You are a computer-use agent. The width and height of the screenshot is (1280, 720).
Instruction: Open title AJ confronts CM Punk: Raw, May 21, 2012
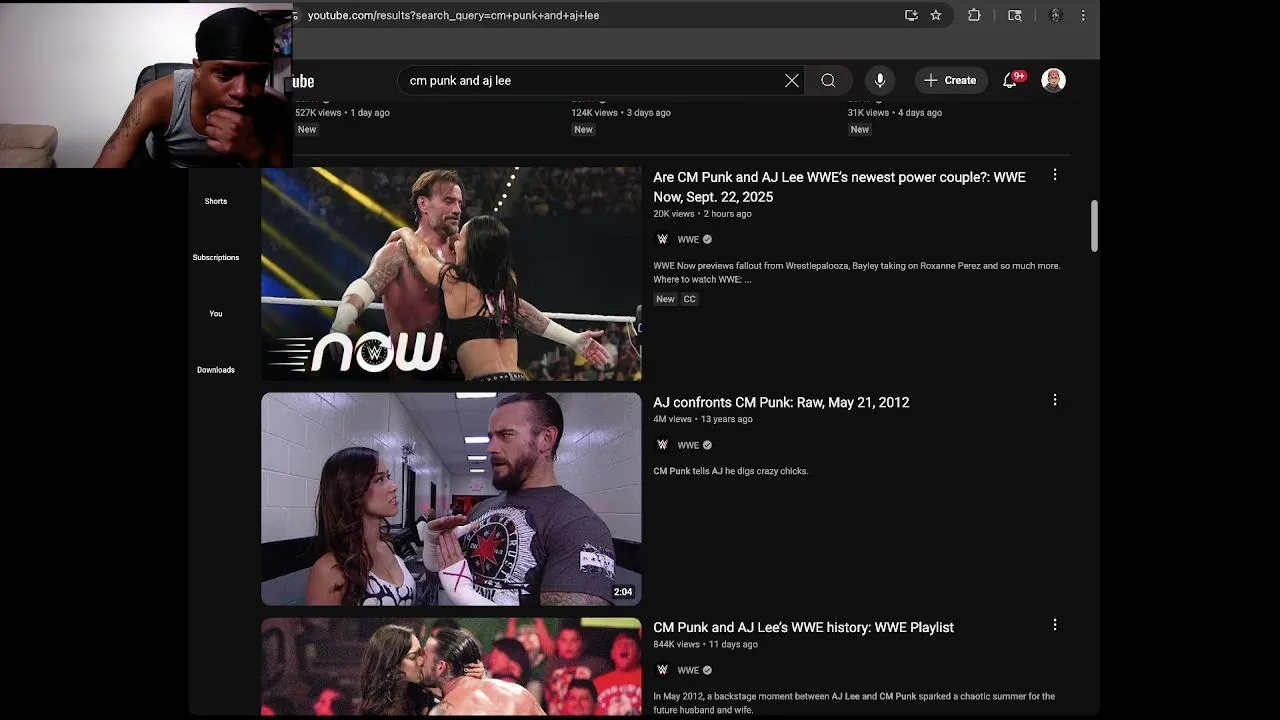(x=781, y=402)
